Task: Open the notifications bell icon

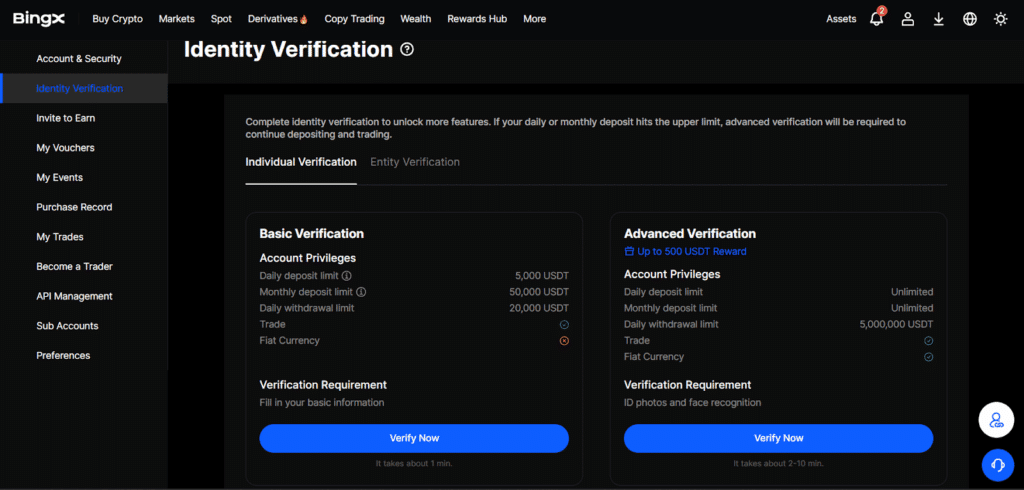Action: [x=876, y=19]
